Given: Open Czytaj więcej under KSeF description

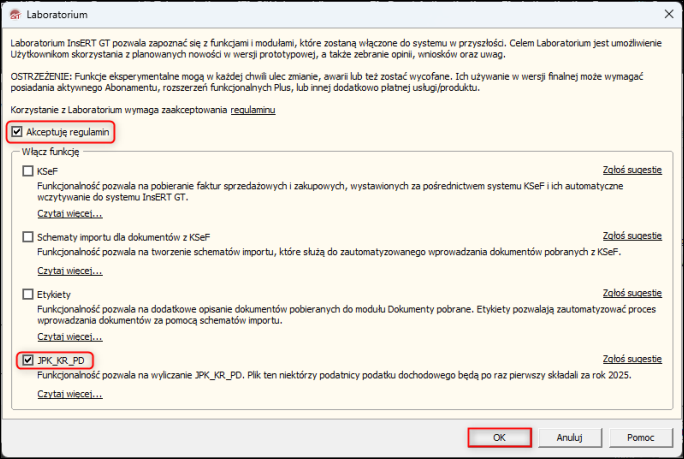Looking at the screenshot, I should [70, 214].
